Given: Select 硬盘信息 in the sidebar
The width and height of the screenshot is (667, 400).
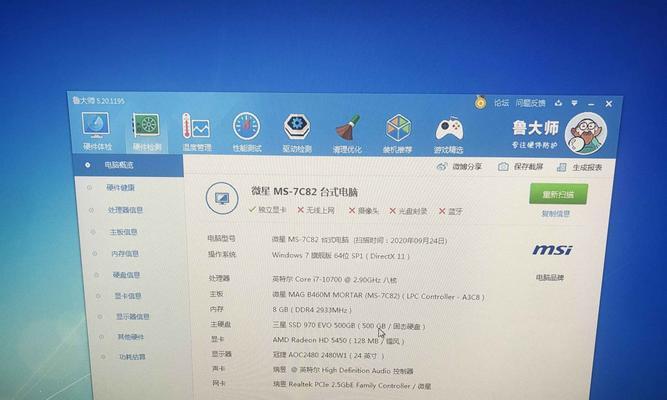Looking at the screenshot, I should click(x=126, y=275).
